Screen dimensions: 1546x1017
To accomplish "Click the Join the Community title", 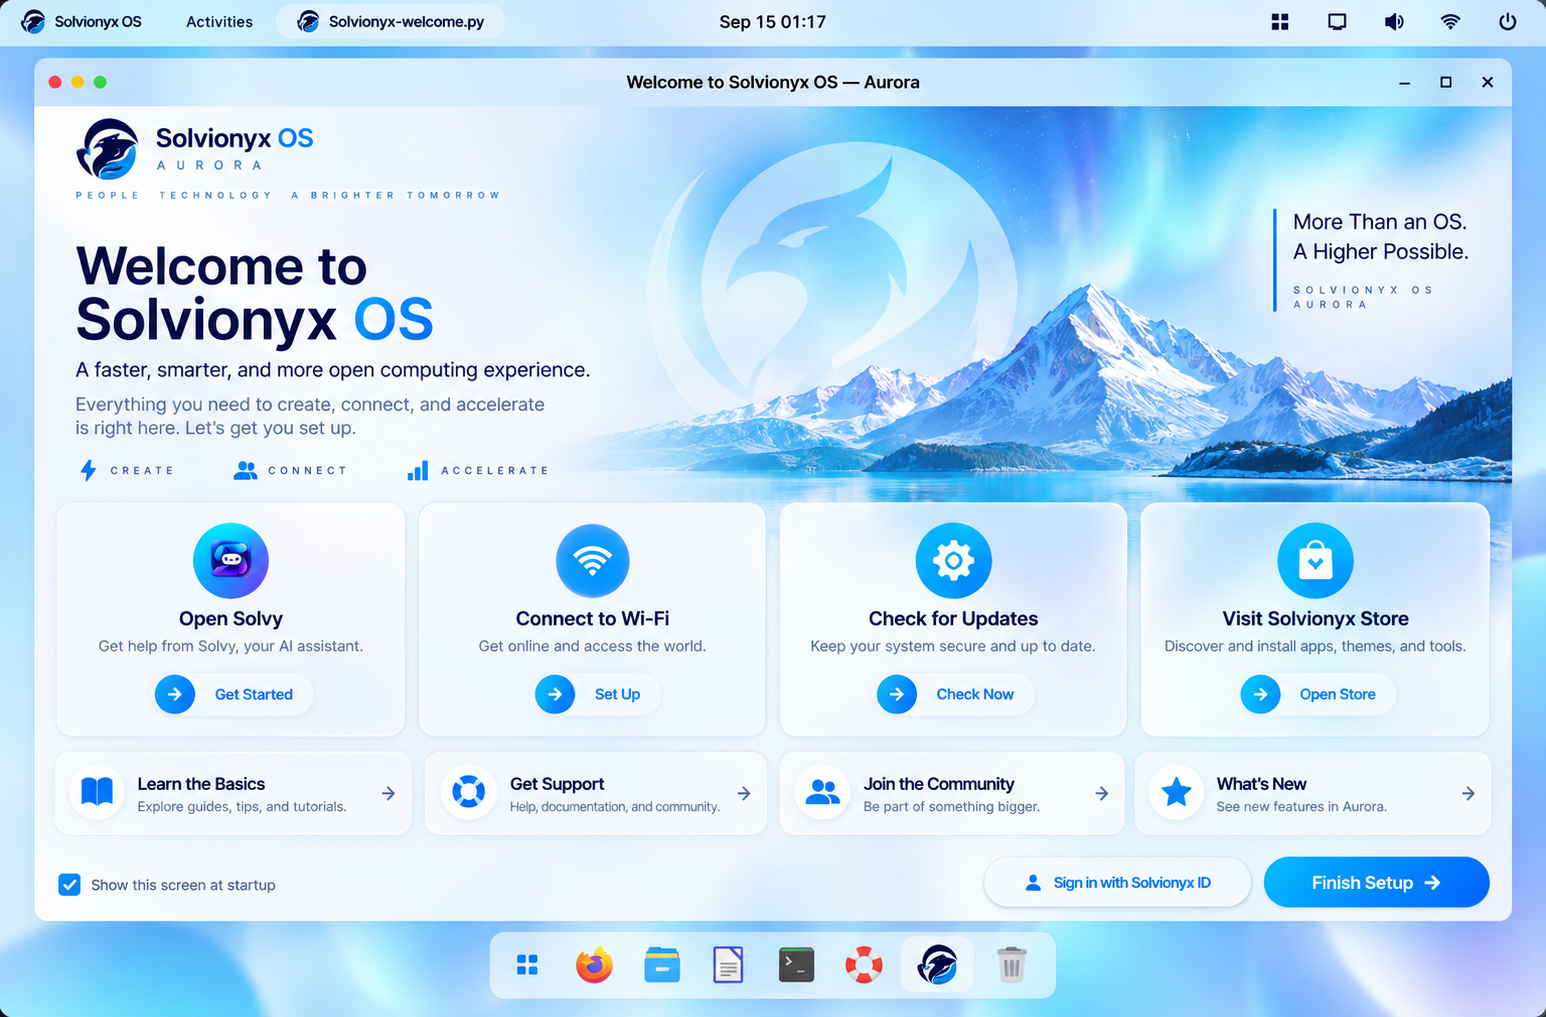I will pos(939,784).
